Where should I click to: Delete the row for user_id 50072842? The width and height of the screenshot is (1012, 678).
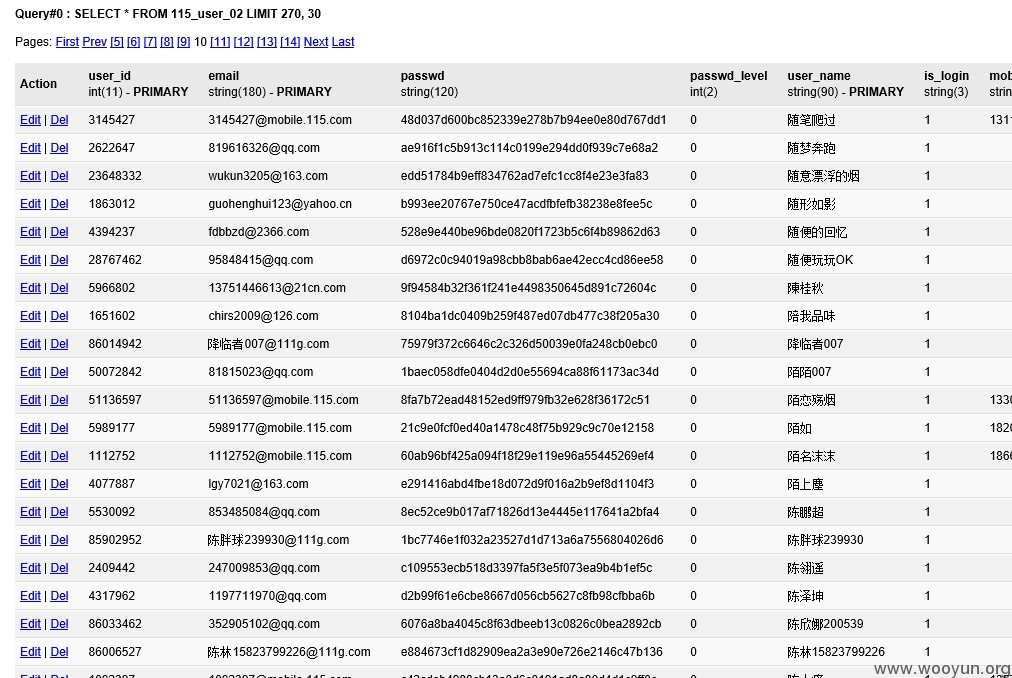tap(59, 372)
